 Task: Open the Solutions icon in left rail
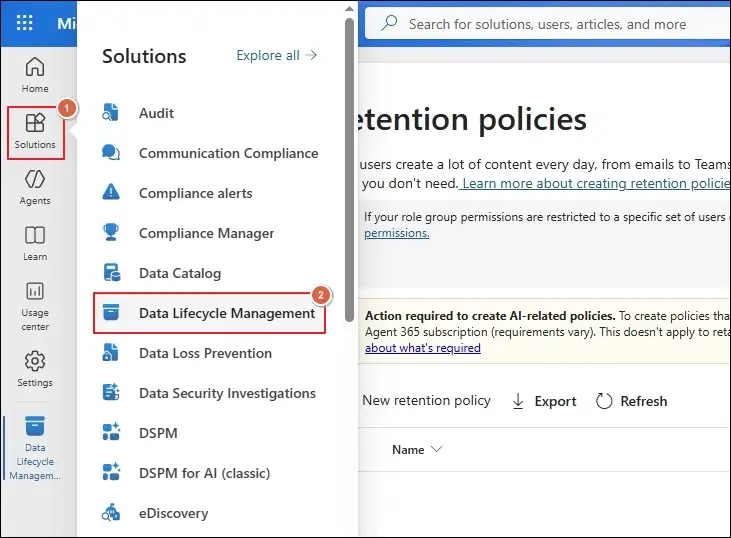click(x=35, y=123)
